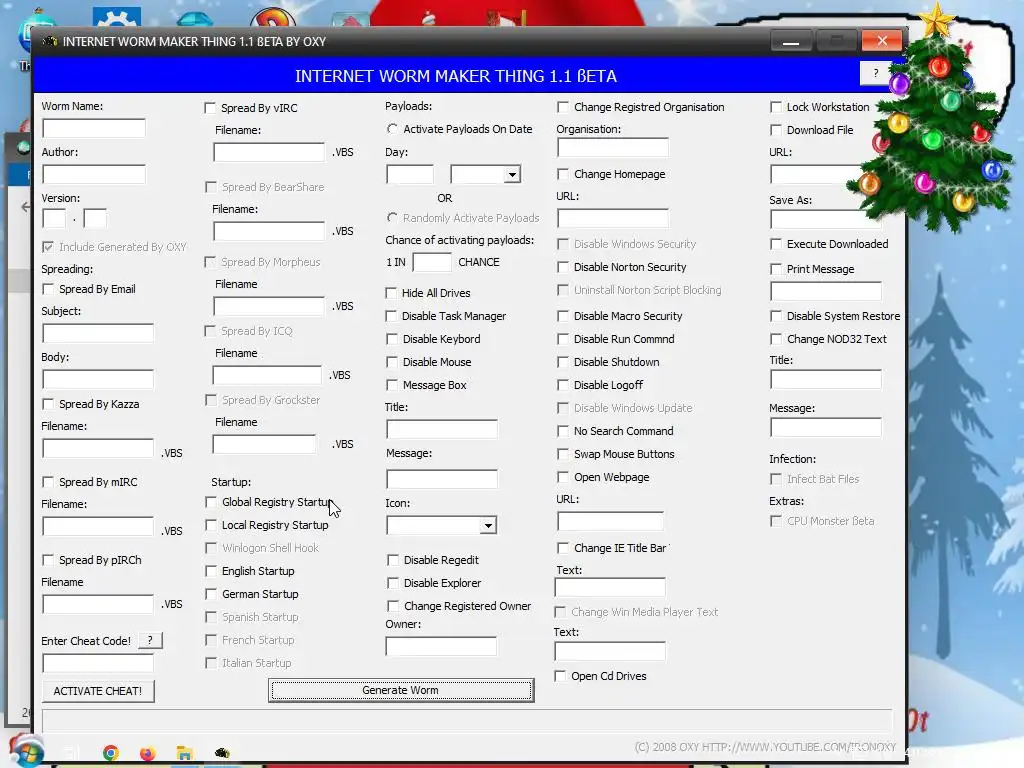Click the email Body text field
The height and width of the screenshot is (768, 1024).
click(98, 379)
